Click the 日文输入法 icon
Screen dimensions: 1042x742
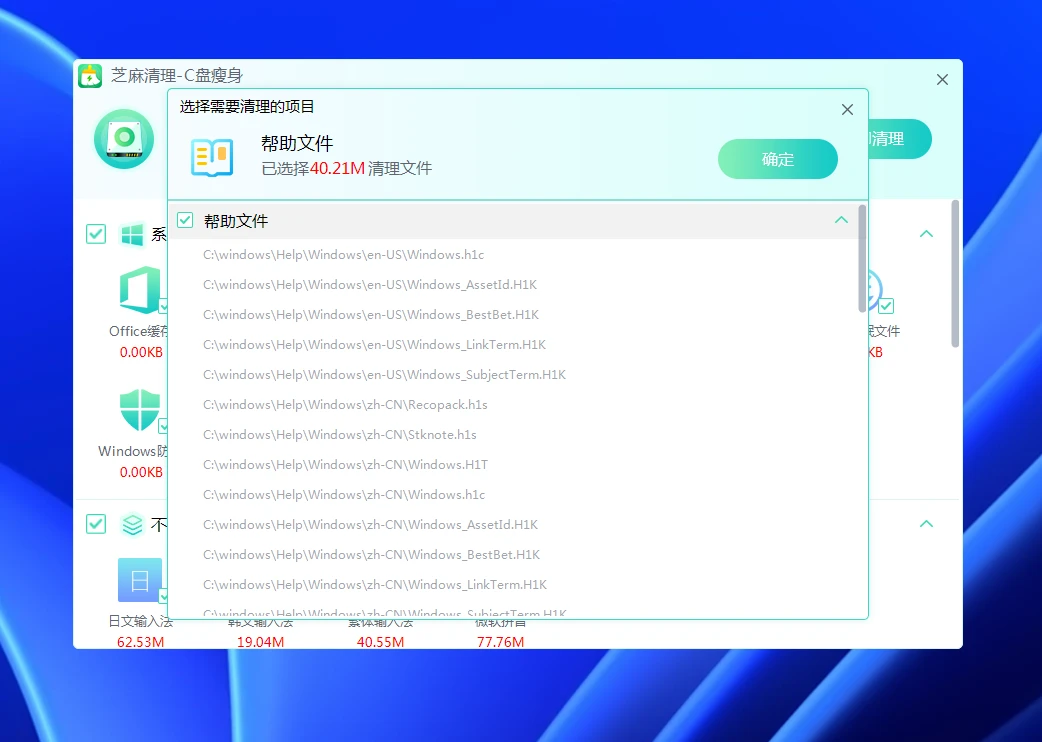tap(139, 580)
